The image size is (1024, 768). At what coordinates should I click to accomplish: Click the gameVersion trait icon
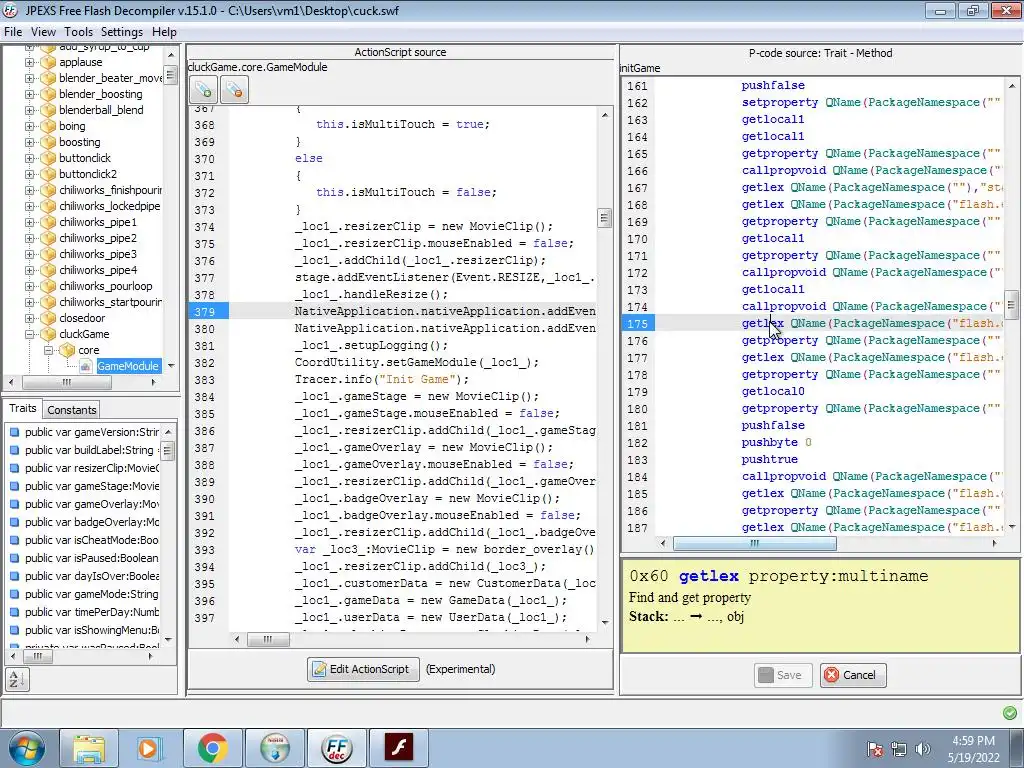click(x=14, y=432)
